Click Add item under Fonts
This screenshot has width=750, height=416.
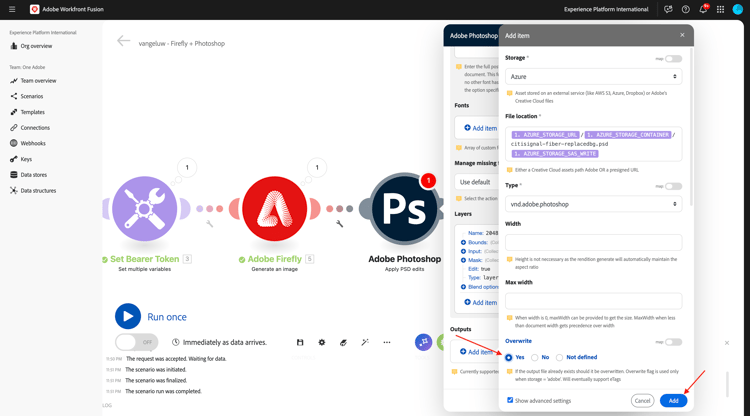click(x=481, y=128)
